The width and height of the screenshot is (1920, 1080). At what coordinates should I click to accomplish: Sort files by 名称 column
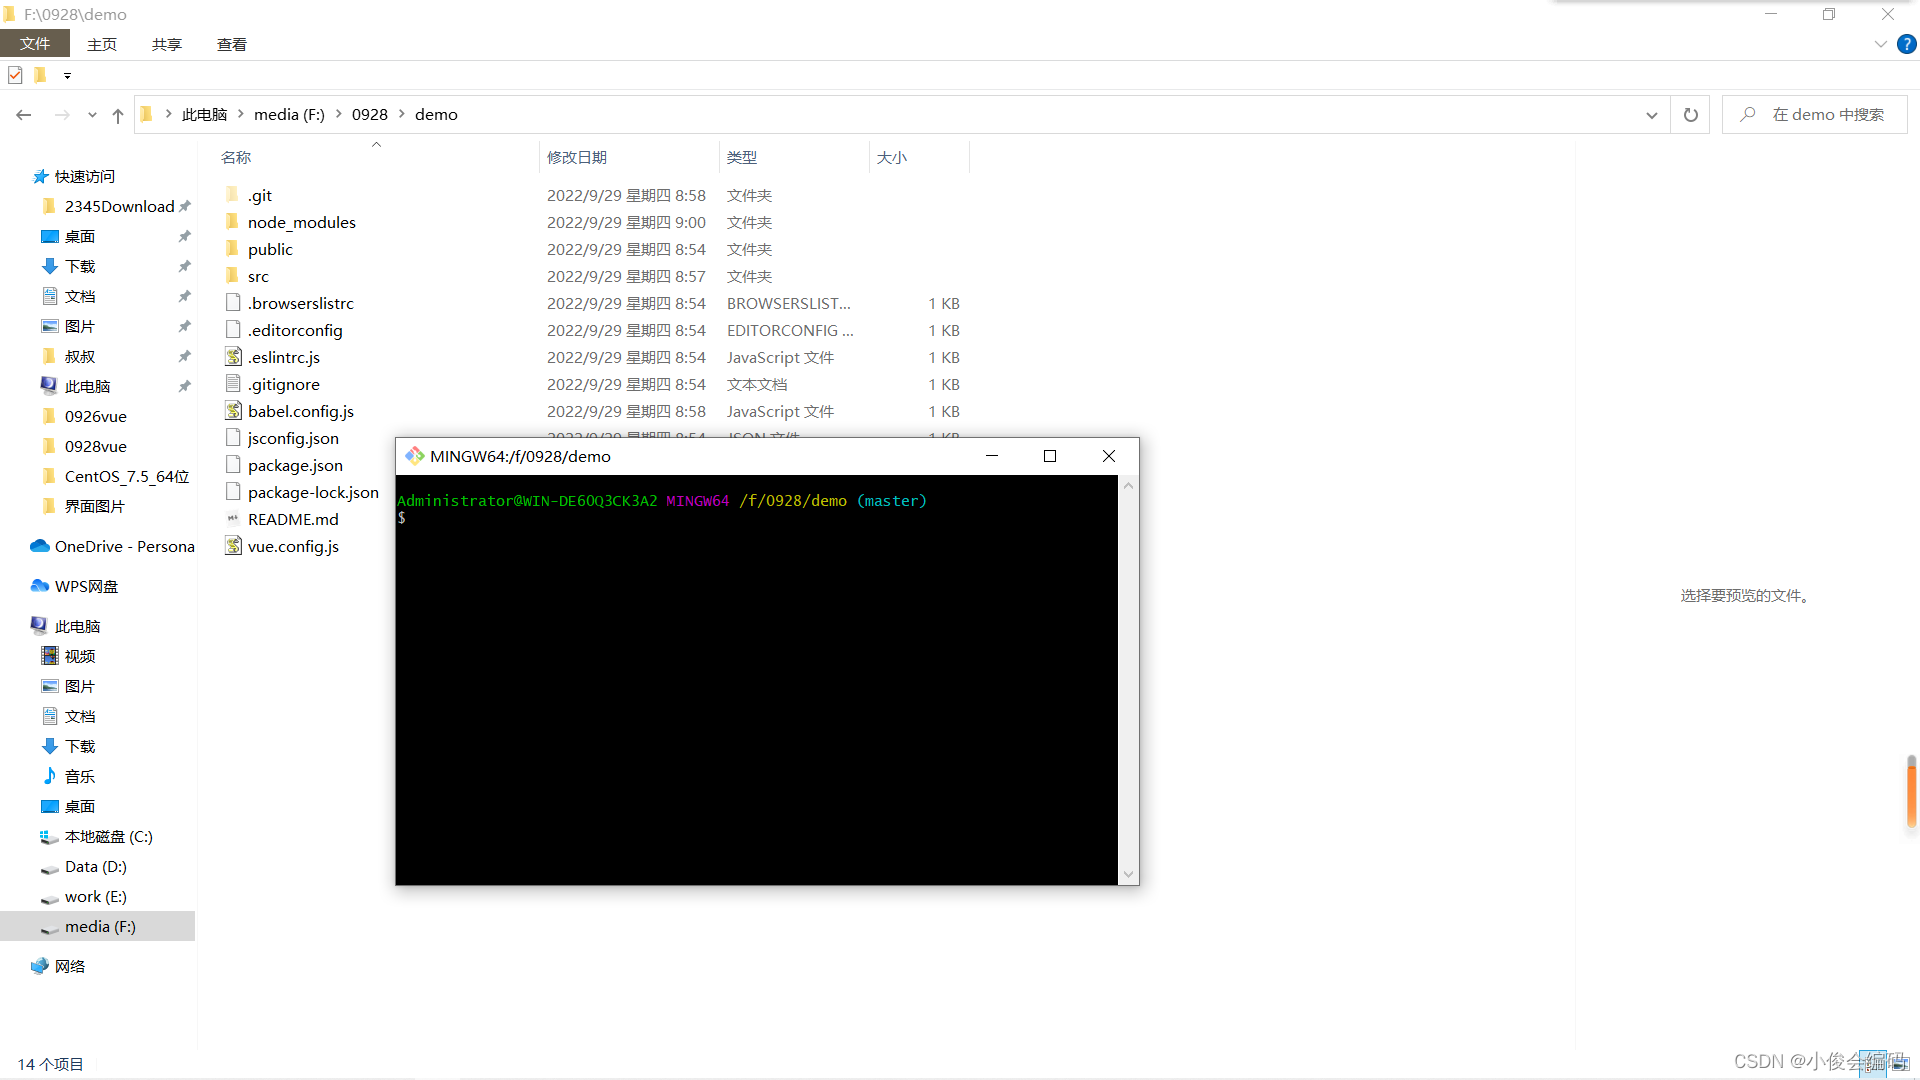(236, 157)
